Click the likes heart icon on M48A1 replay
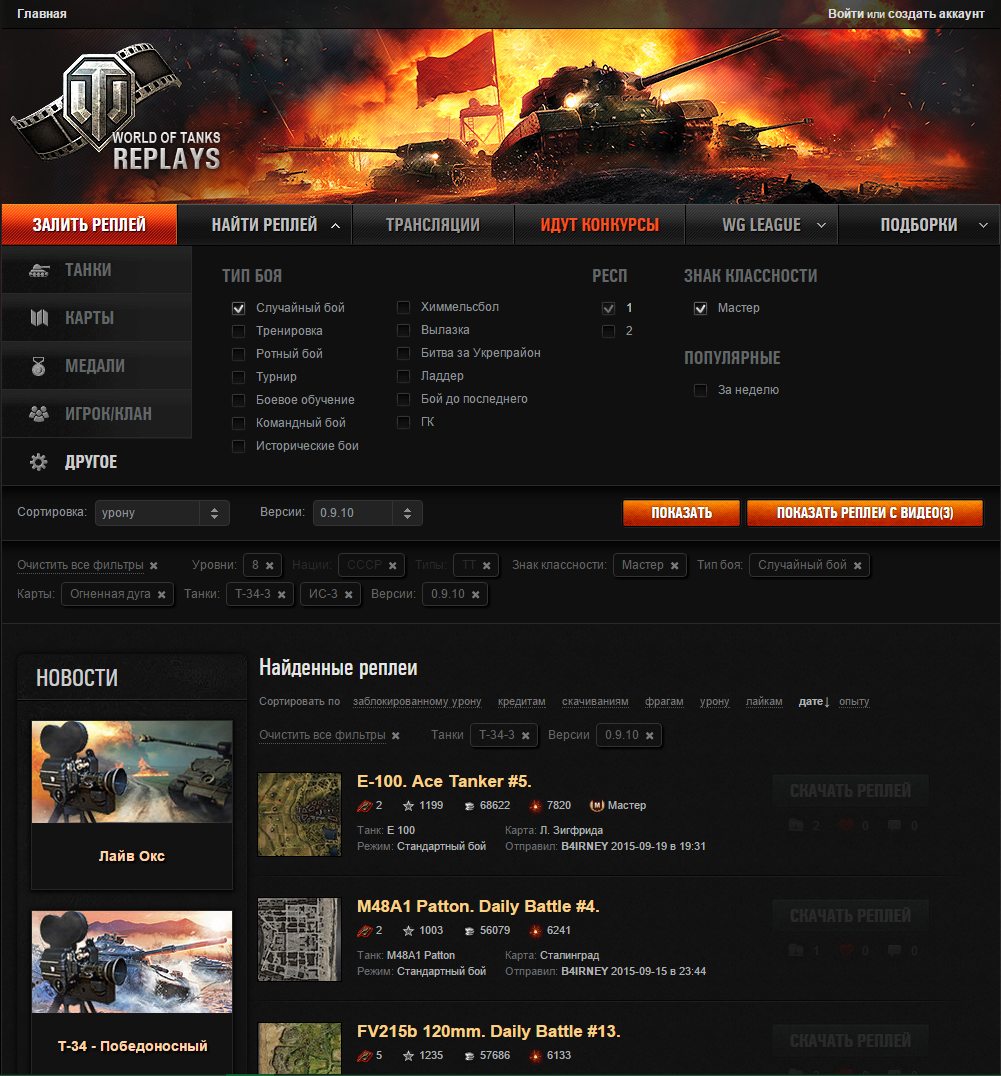Viewport: 1001px width, 1076px height. coord(846,950)
